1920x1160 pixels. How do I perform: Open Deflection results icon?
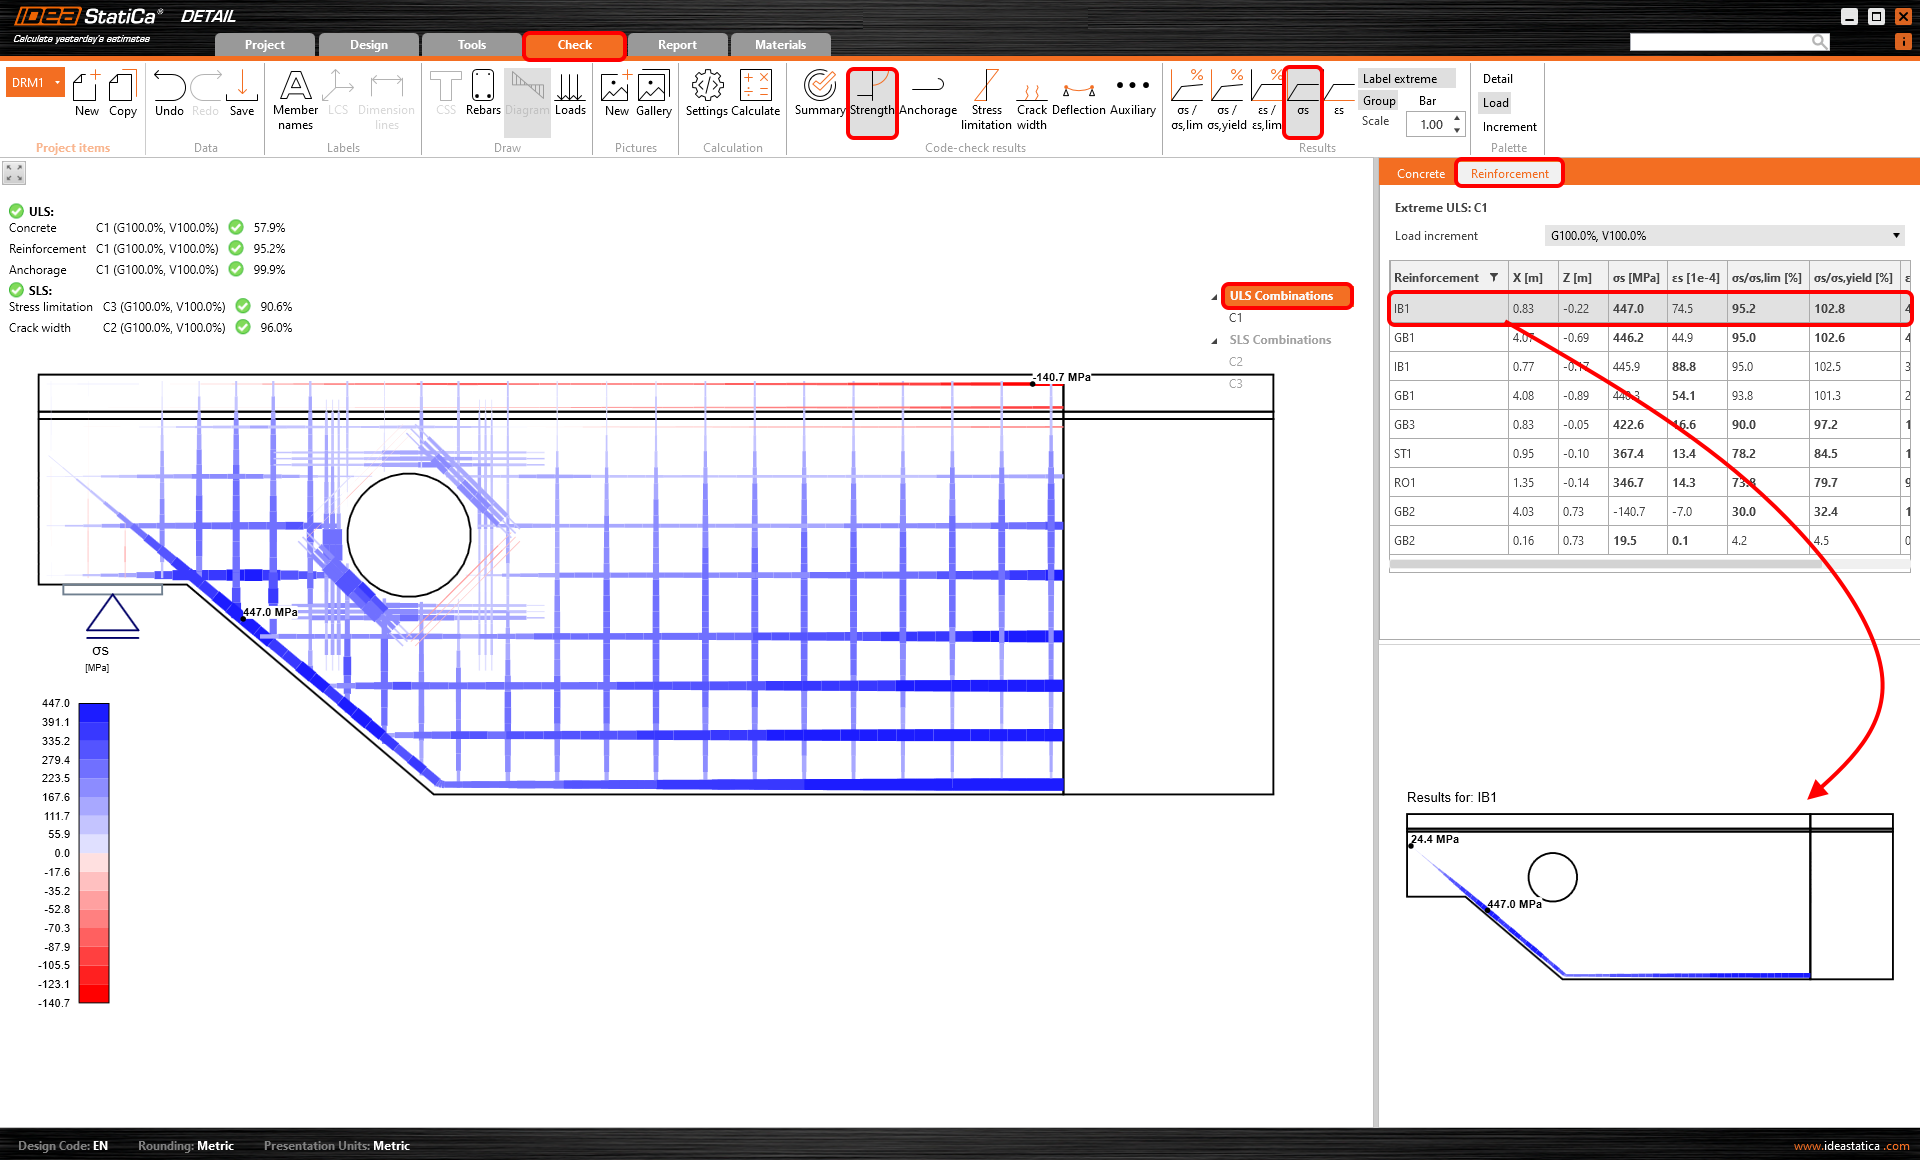(x=1078, y=92)
